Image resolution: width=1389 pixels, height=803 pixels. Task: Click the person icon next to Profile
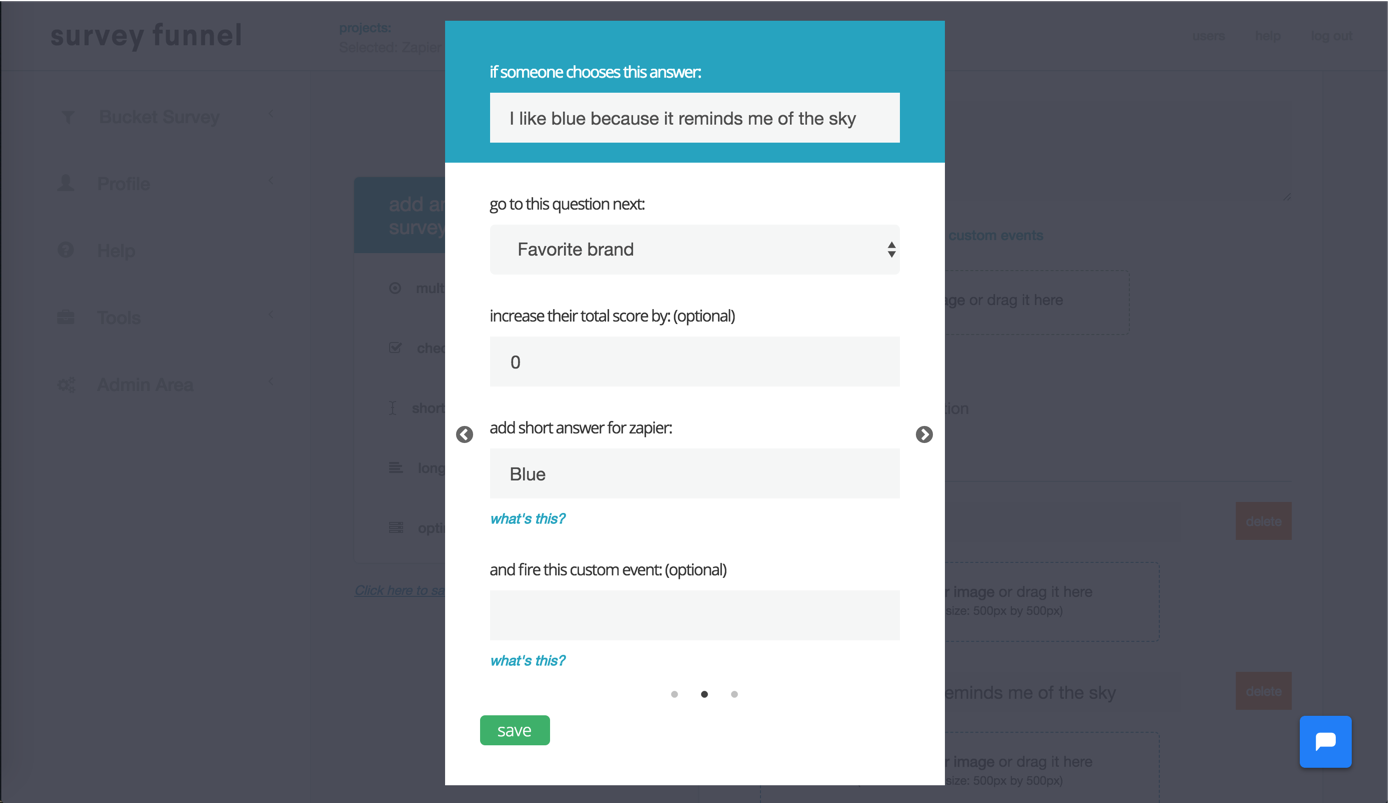coord(66,184)
